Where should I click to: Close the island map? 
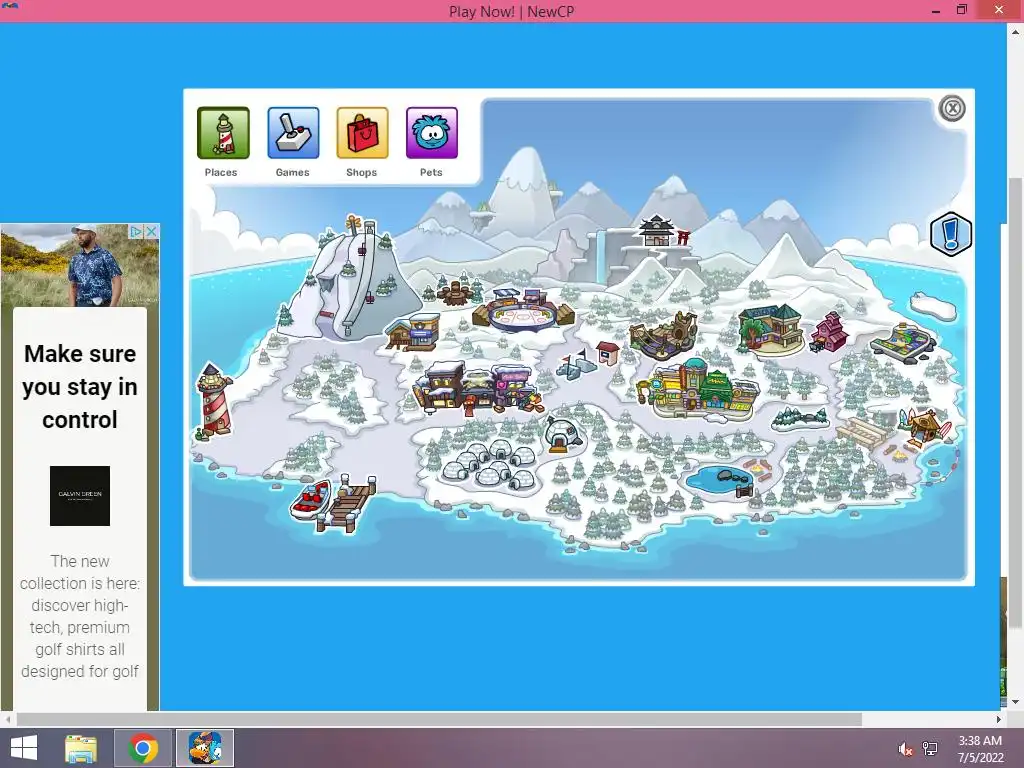952,108
